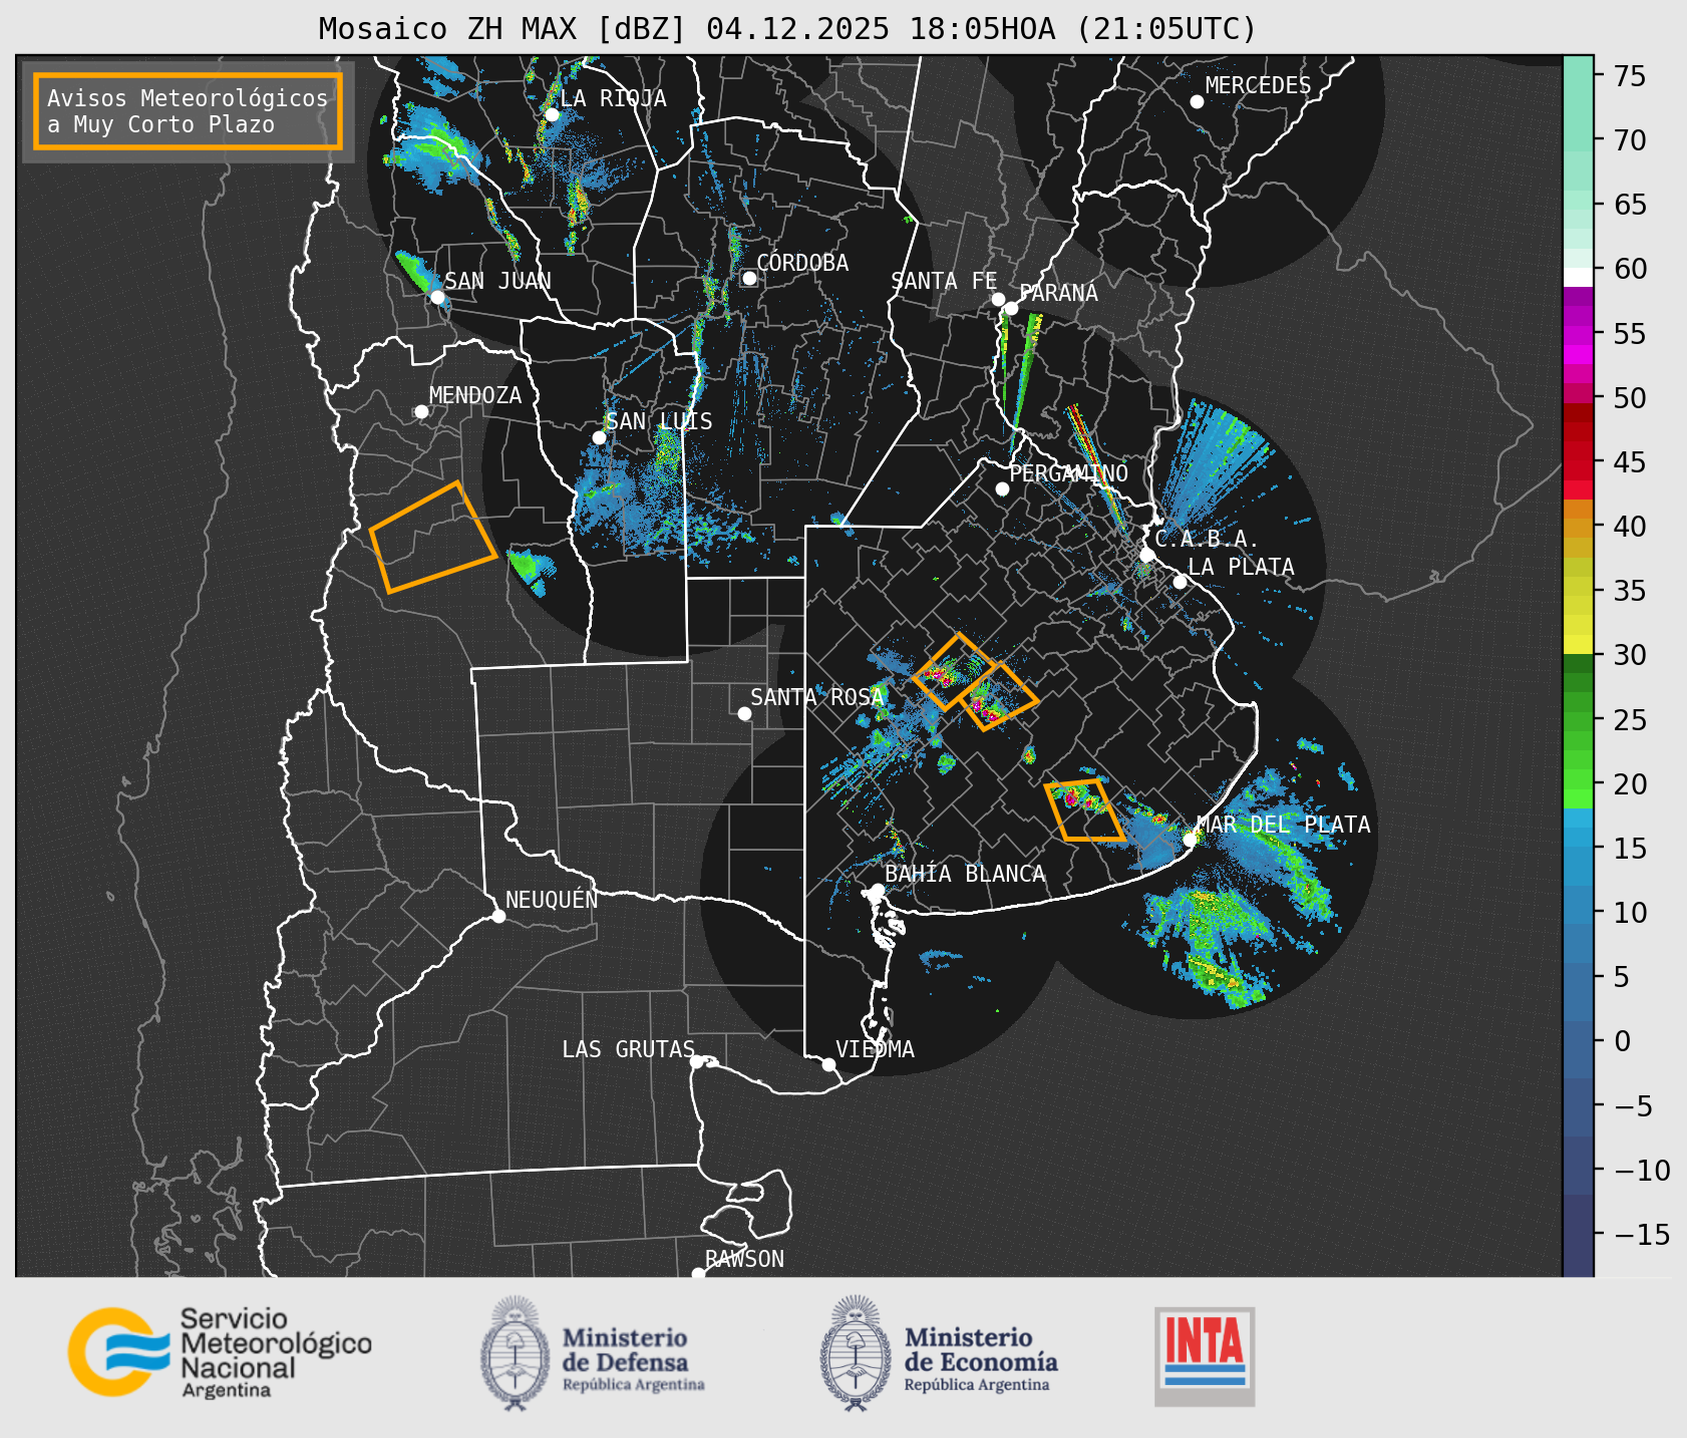Select the Avisos Meteorológicos a Muy Corto Plazo legend box
Viewport: 1687px width, 1438px height.
coord(188,111)
